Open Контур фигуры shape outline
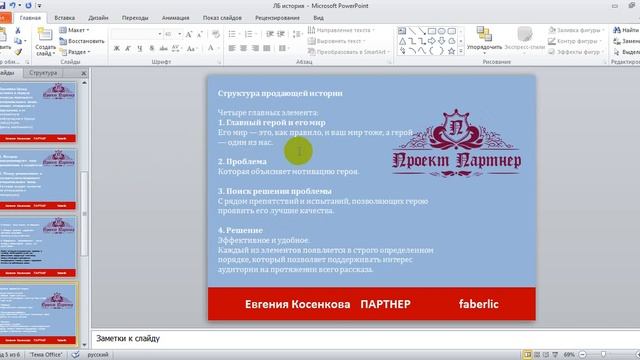The height and width of the screenshot is (360, 640). (x=575, y=41)
